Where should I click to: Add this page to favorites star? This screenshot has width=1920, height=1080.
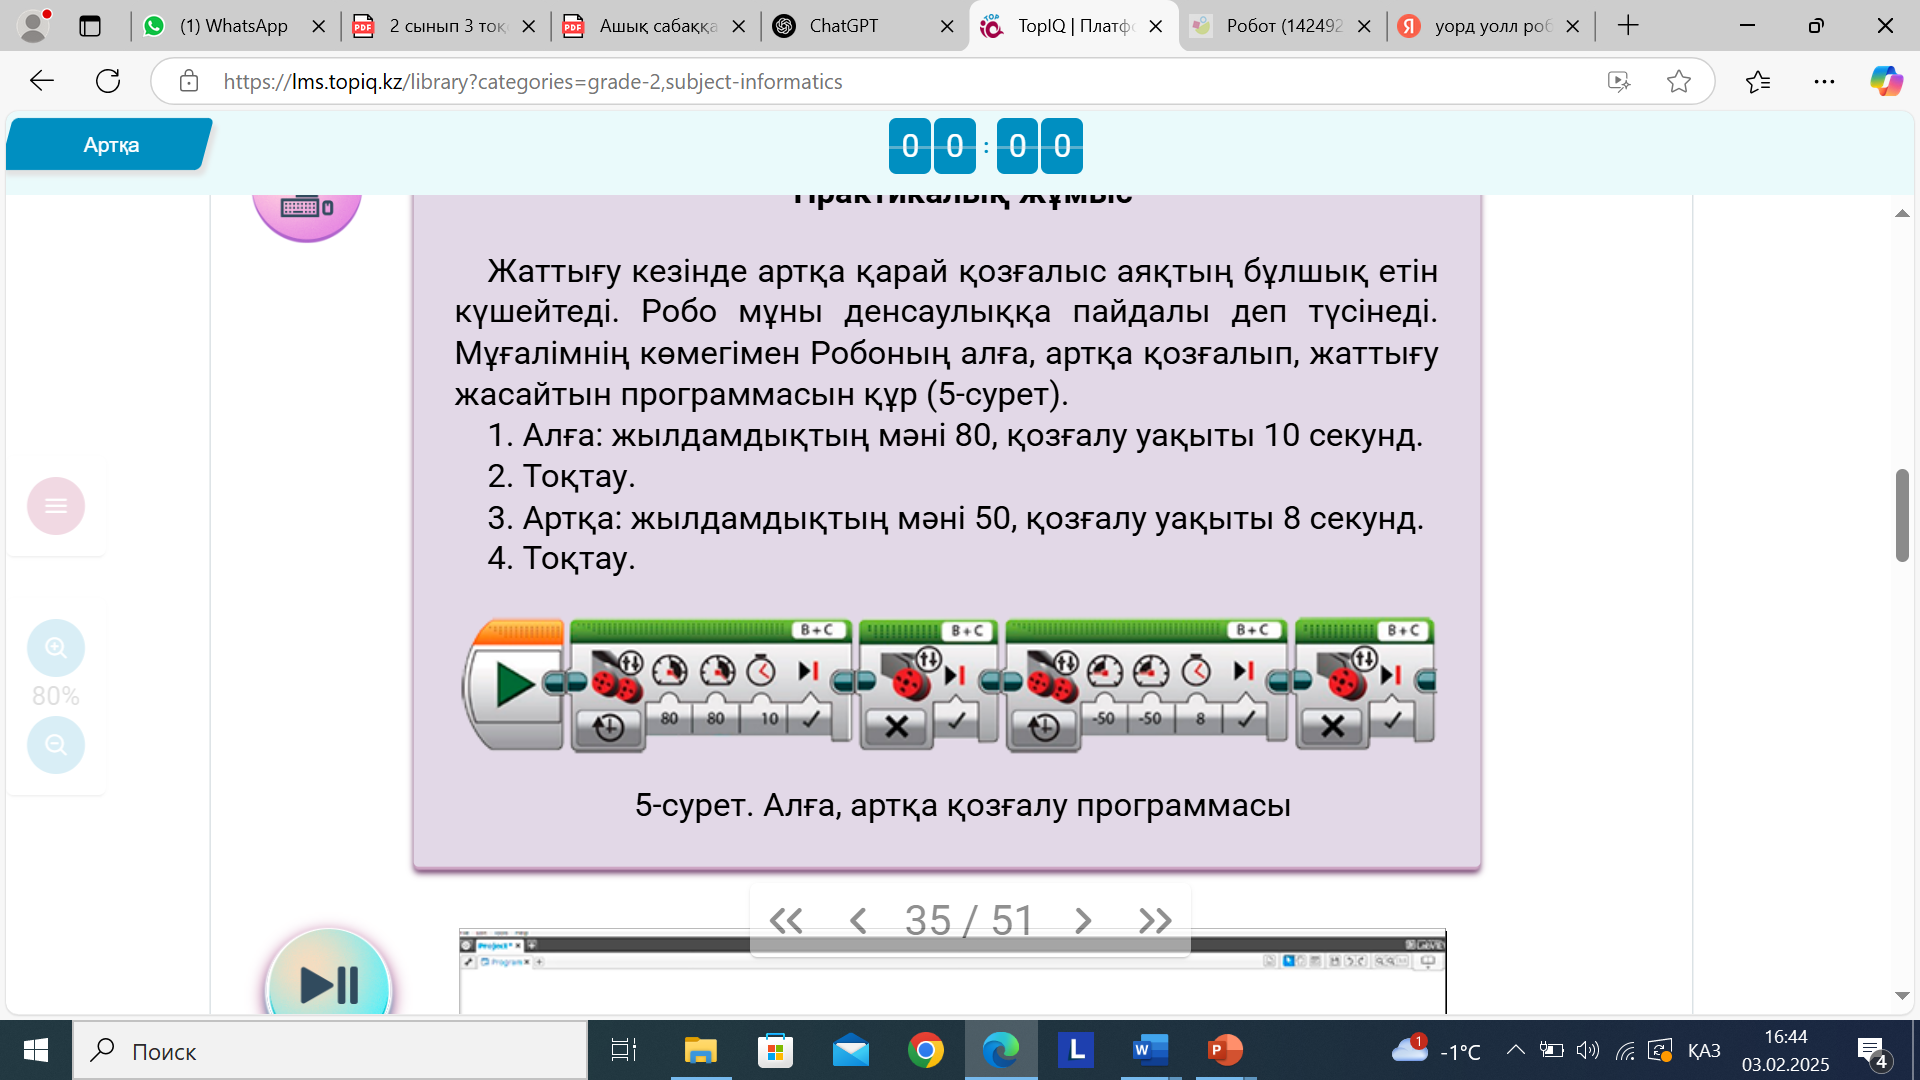coord(1679,82)
